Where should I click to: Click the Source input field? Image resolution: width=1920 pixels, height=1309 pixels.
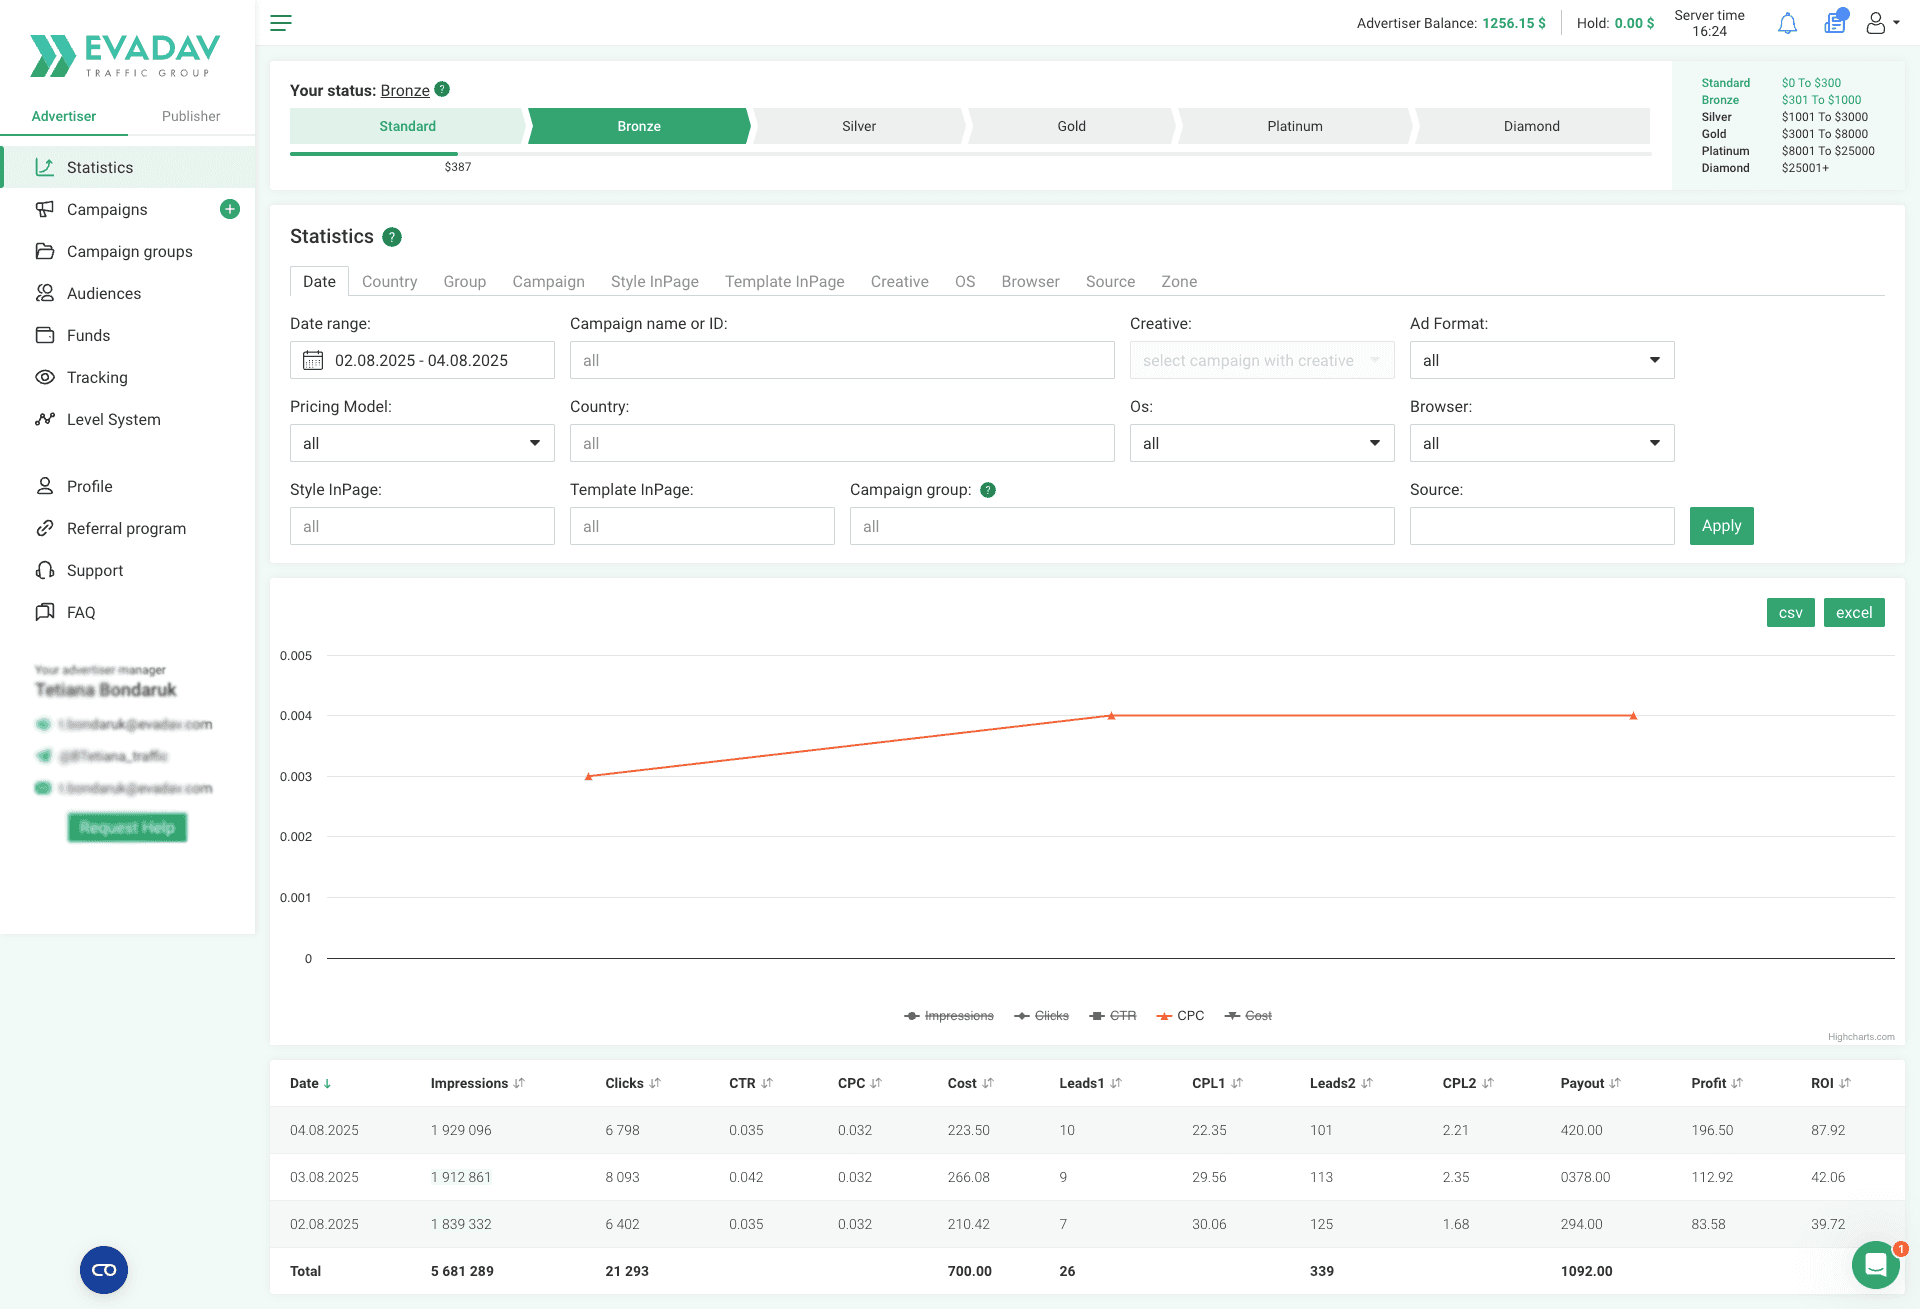coord(1542,526)
